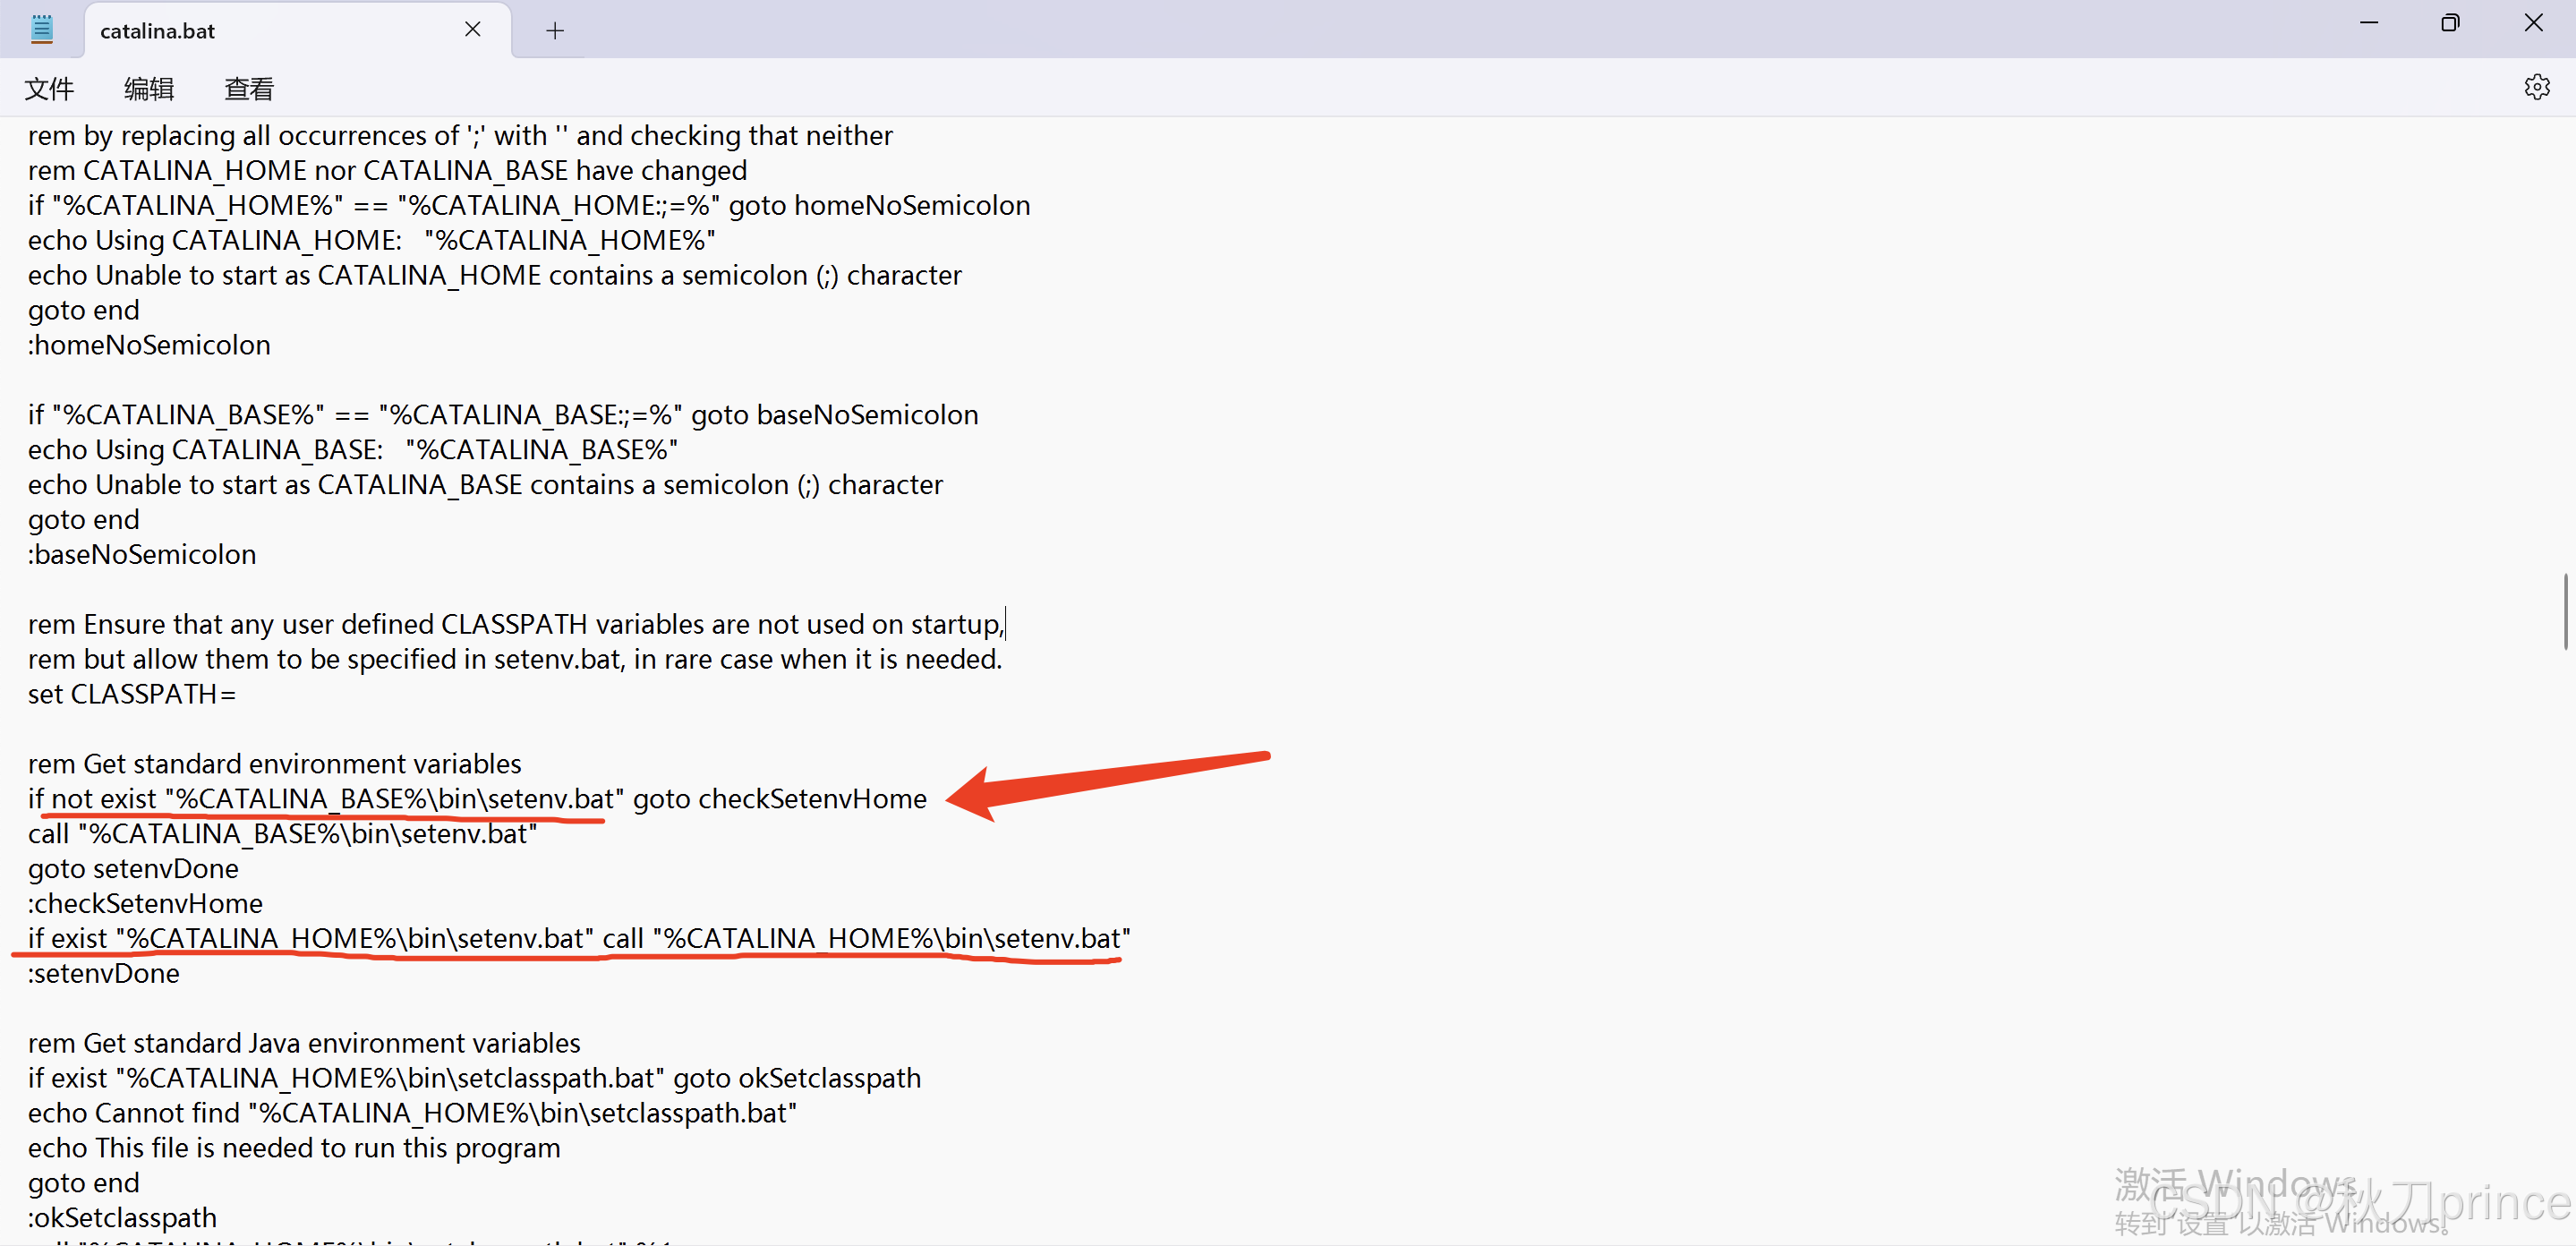Click line with 'goto baseNoSemicolon'
Image resolution: width=2576 pixels, height=1246 pixels.
[503, 415]
